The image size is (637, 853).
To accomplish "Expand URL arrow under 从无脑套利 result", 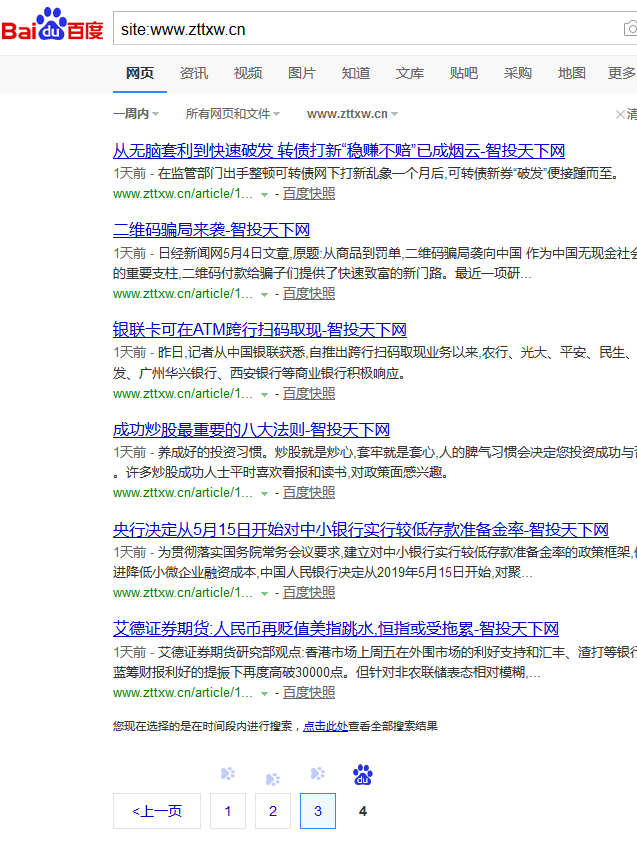I will (264, 195).
